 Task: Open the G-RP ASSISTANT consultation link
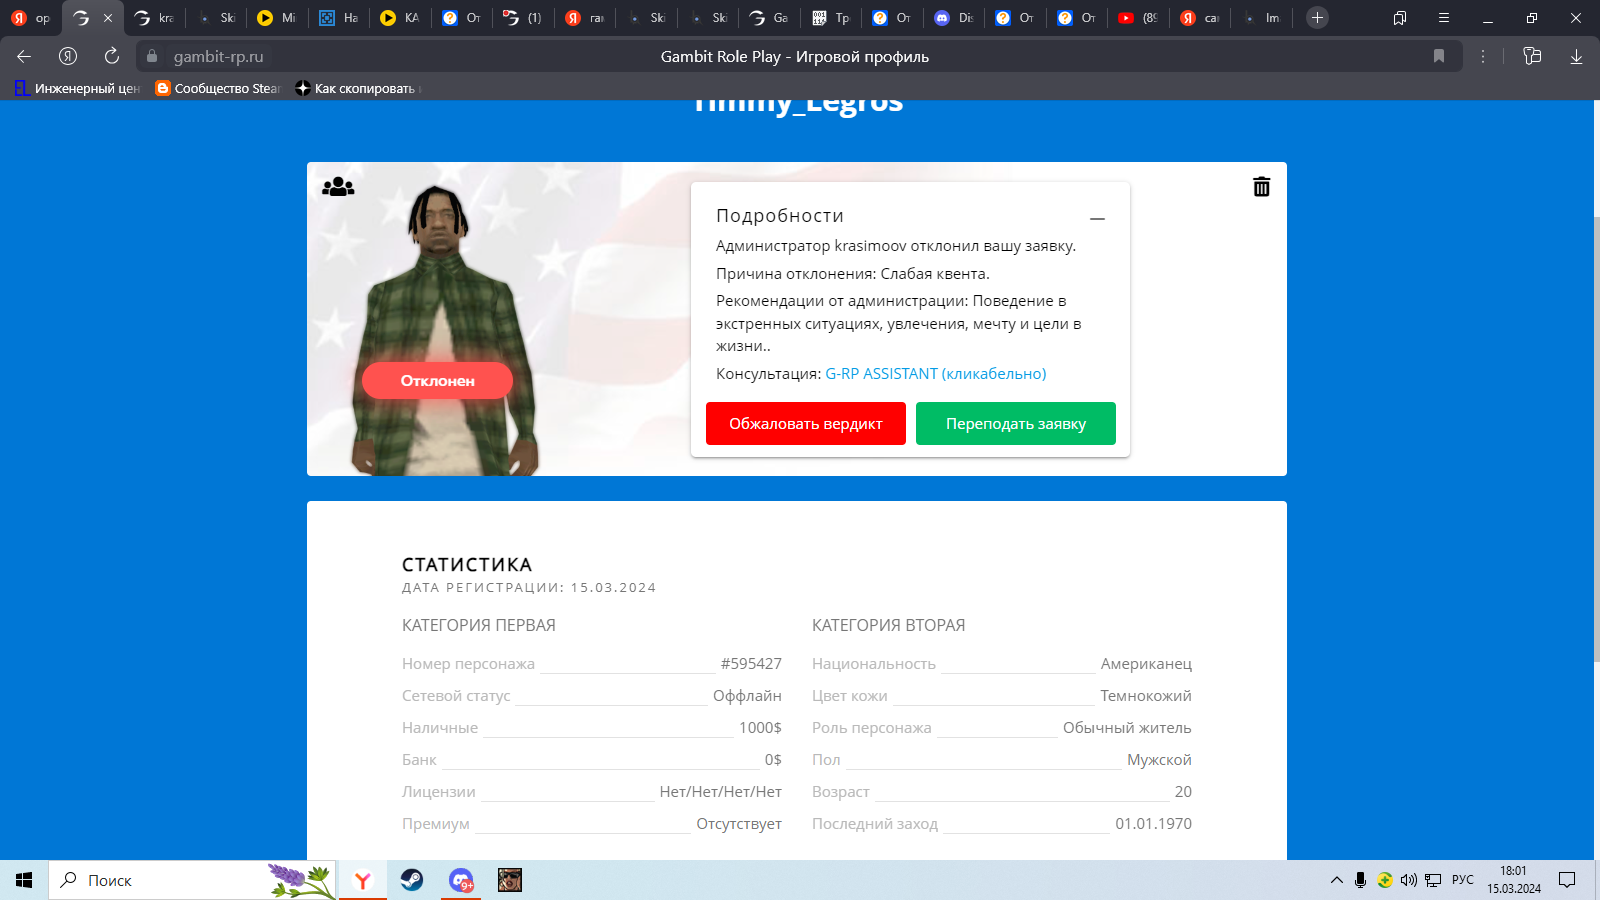[x=935, y=374]
